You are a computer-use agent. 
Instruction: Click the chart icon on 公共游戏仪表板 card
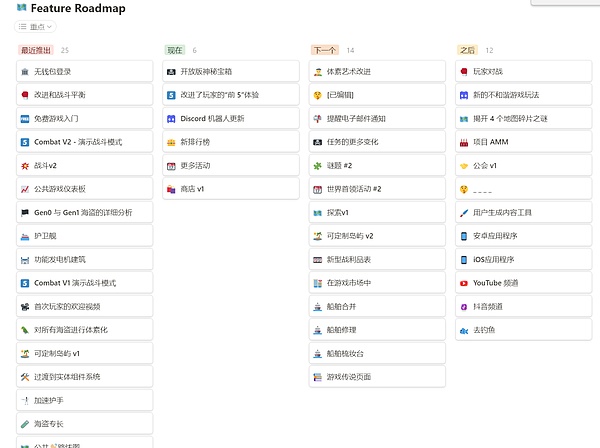[25, 189]
